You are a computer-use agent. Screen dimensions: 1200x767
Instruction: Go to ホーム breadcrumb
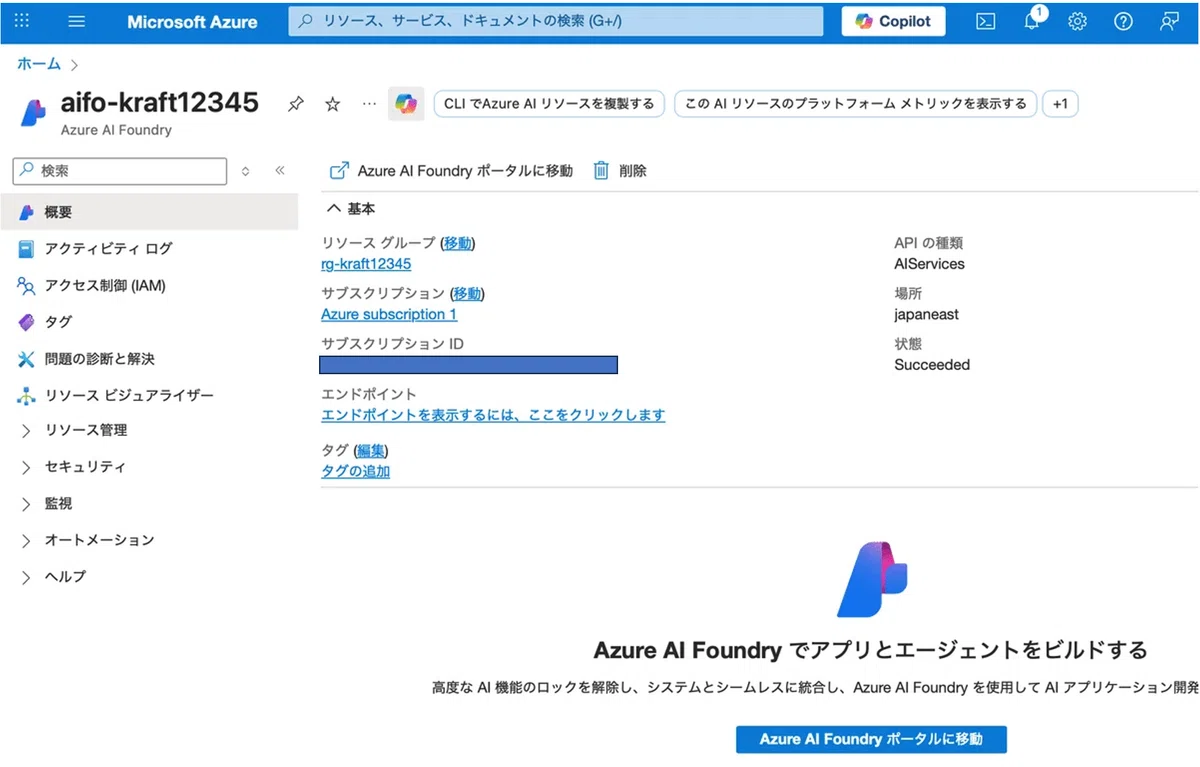pos(39,64)
